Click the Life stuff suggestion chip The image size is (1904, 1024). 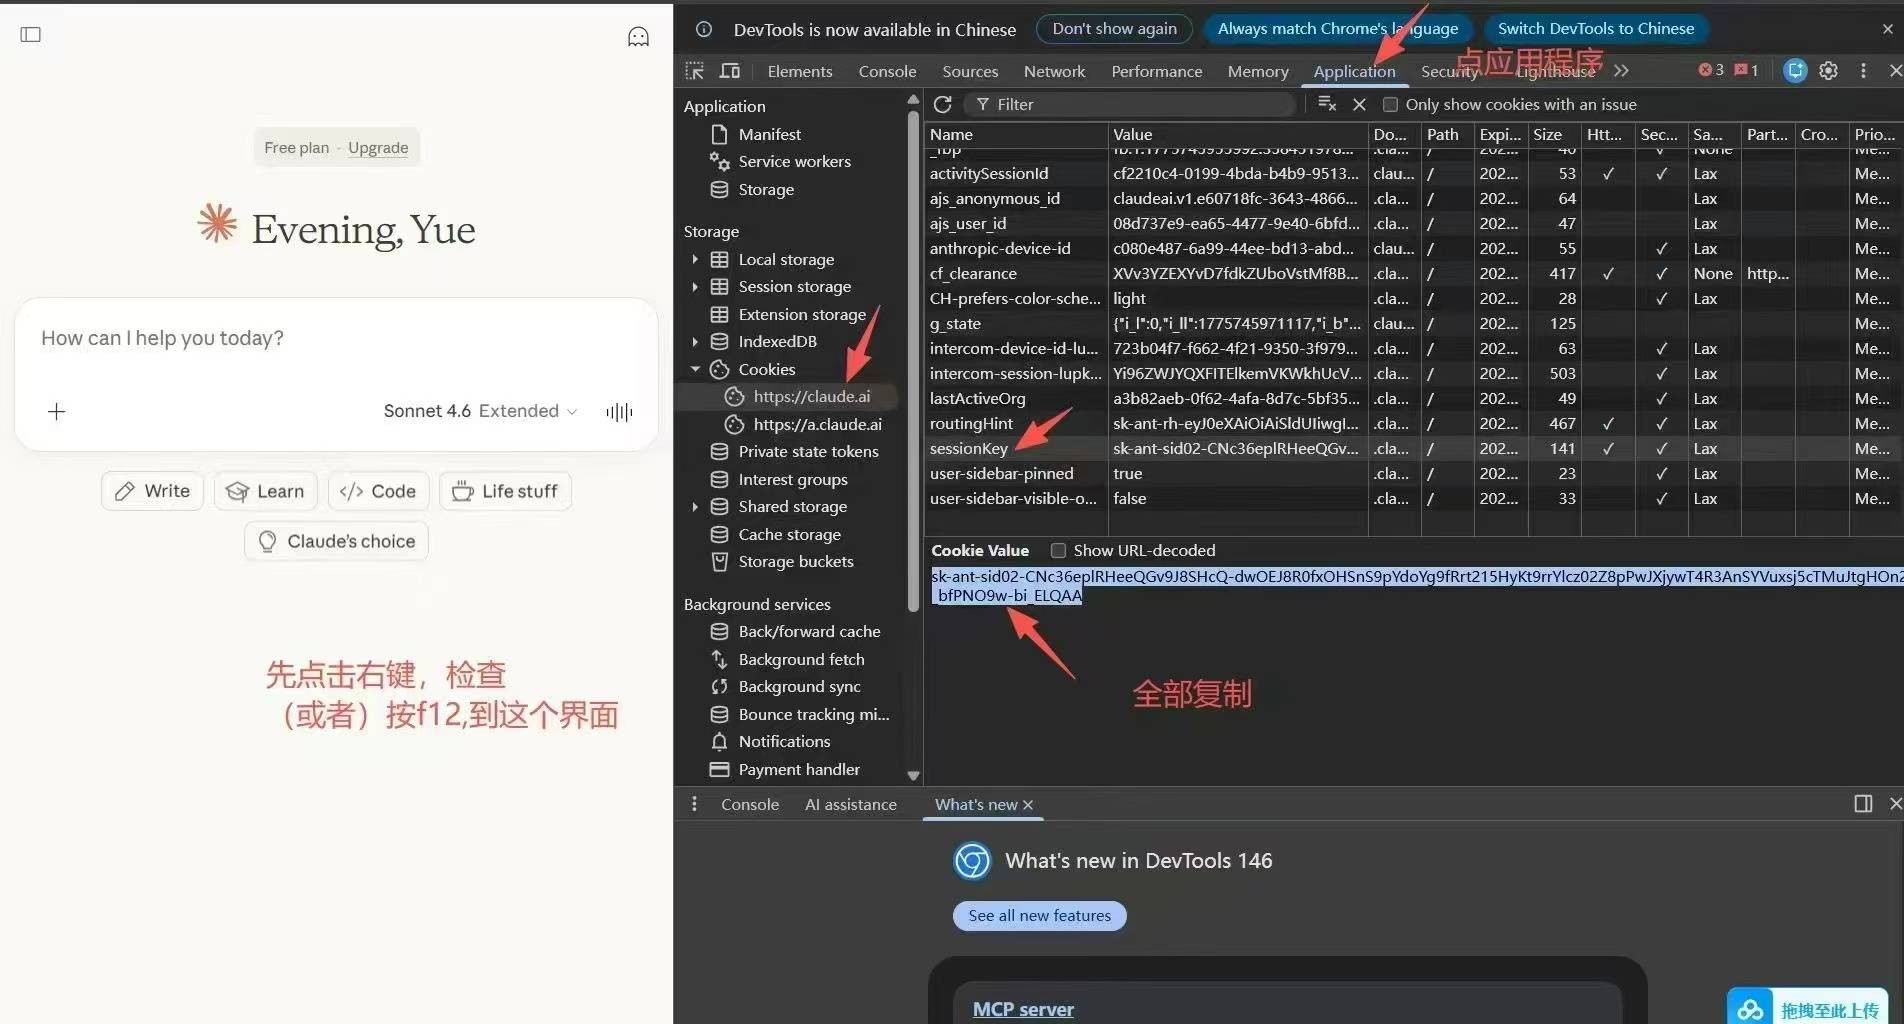pos(505,491)
